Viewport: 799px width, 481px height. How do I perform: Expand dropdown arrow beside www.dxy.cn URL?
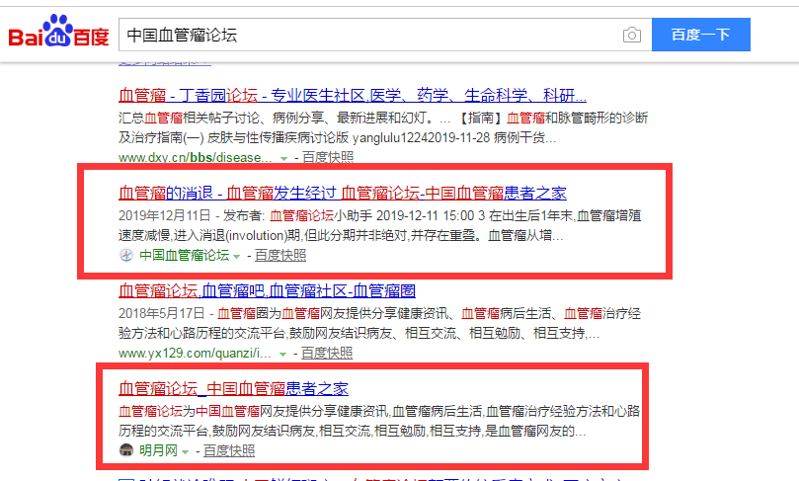coord(284,158)
